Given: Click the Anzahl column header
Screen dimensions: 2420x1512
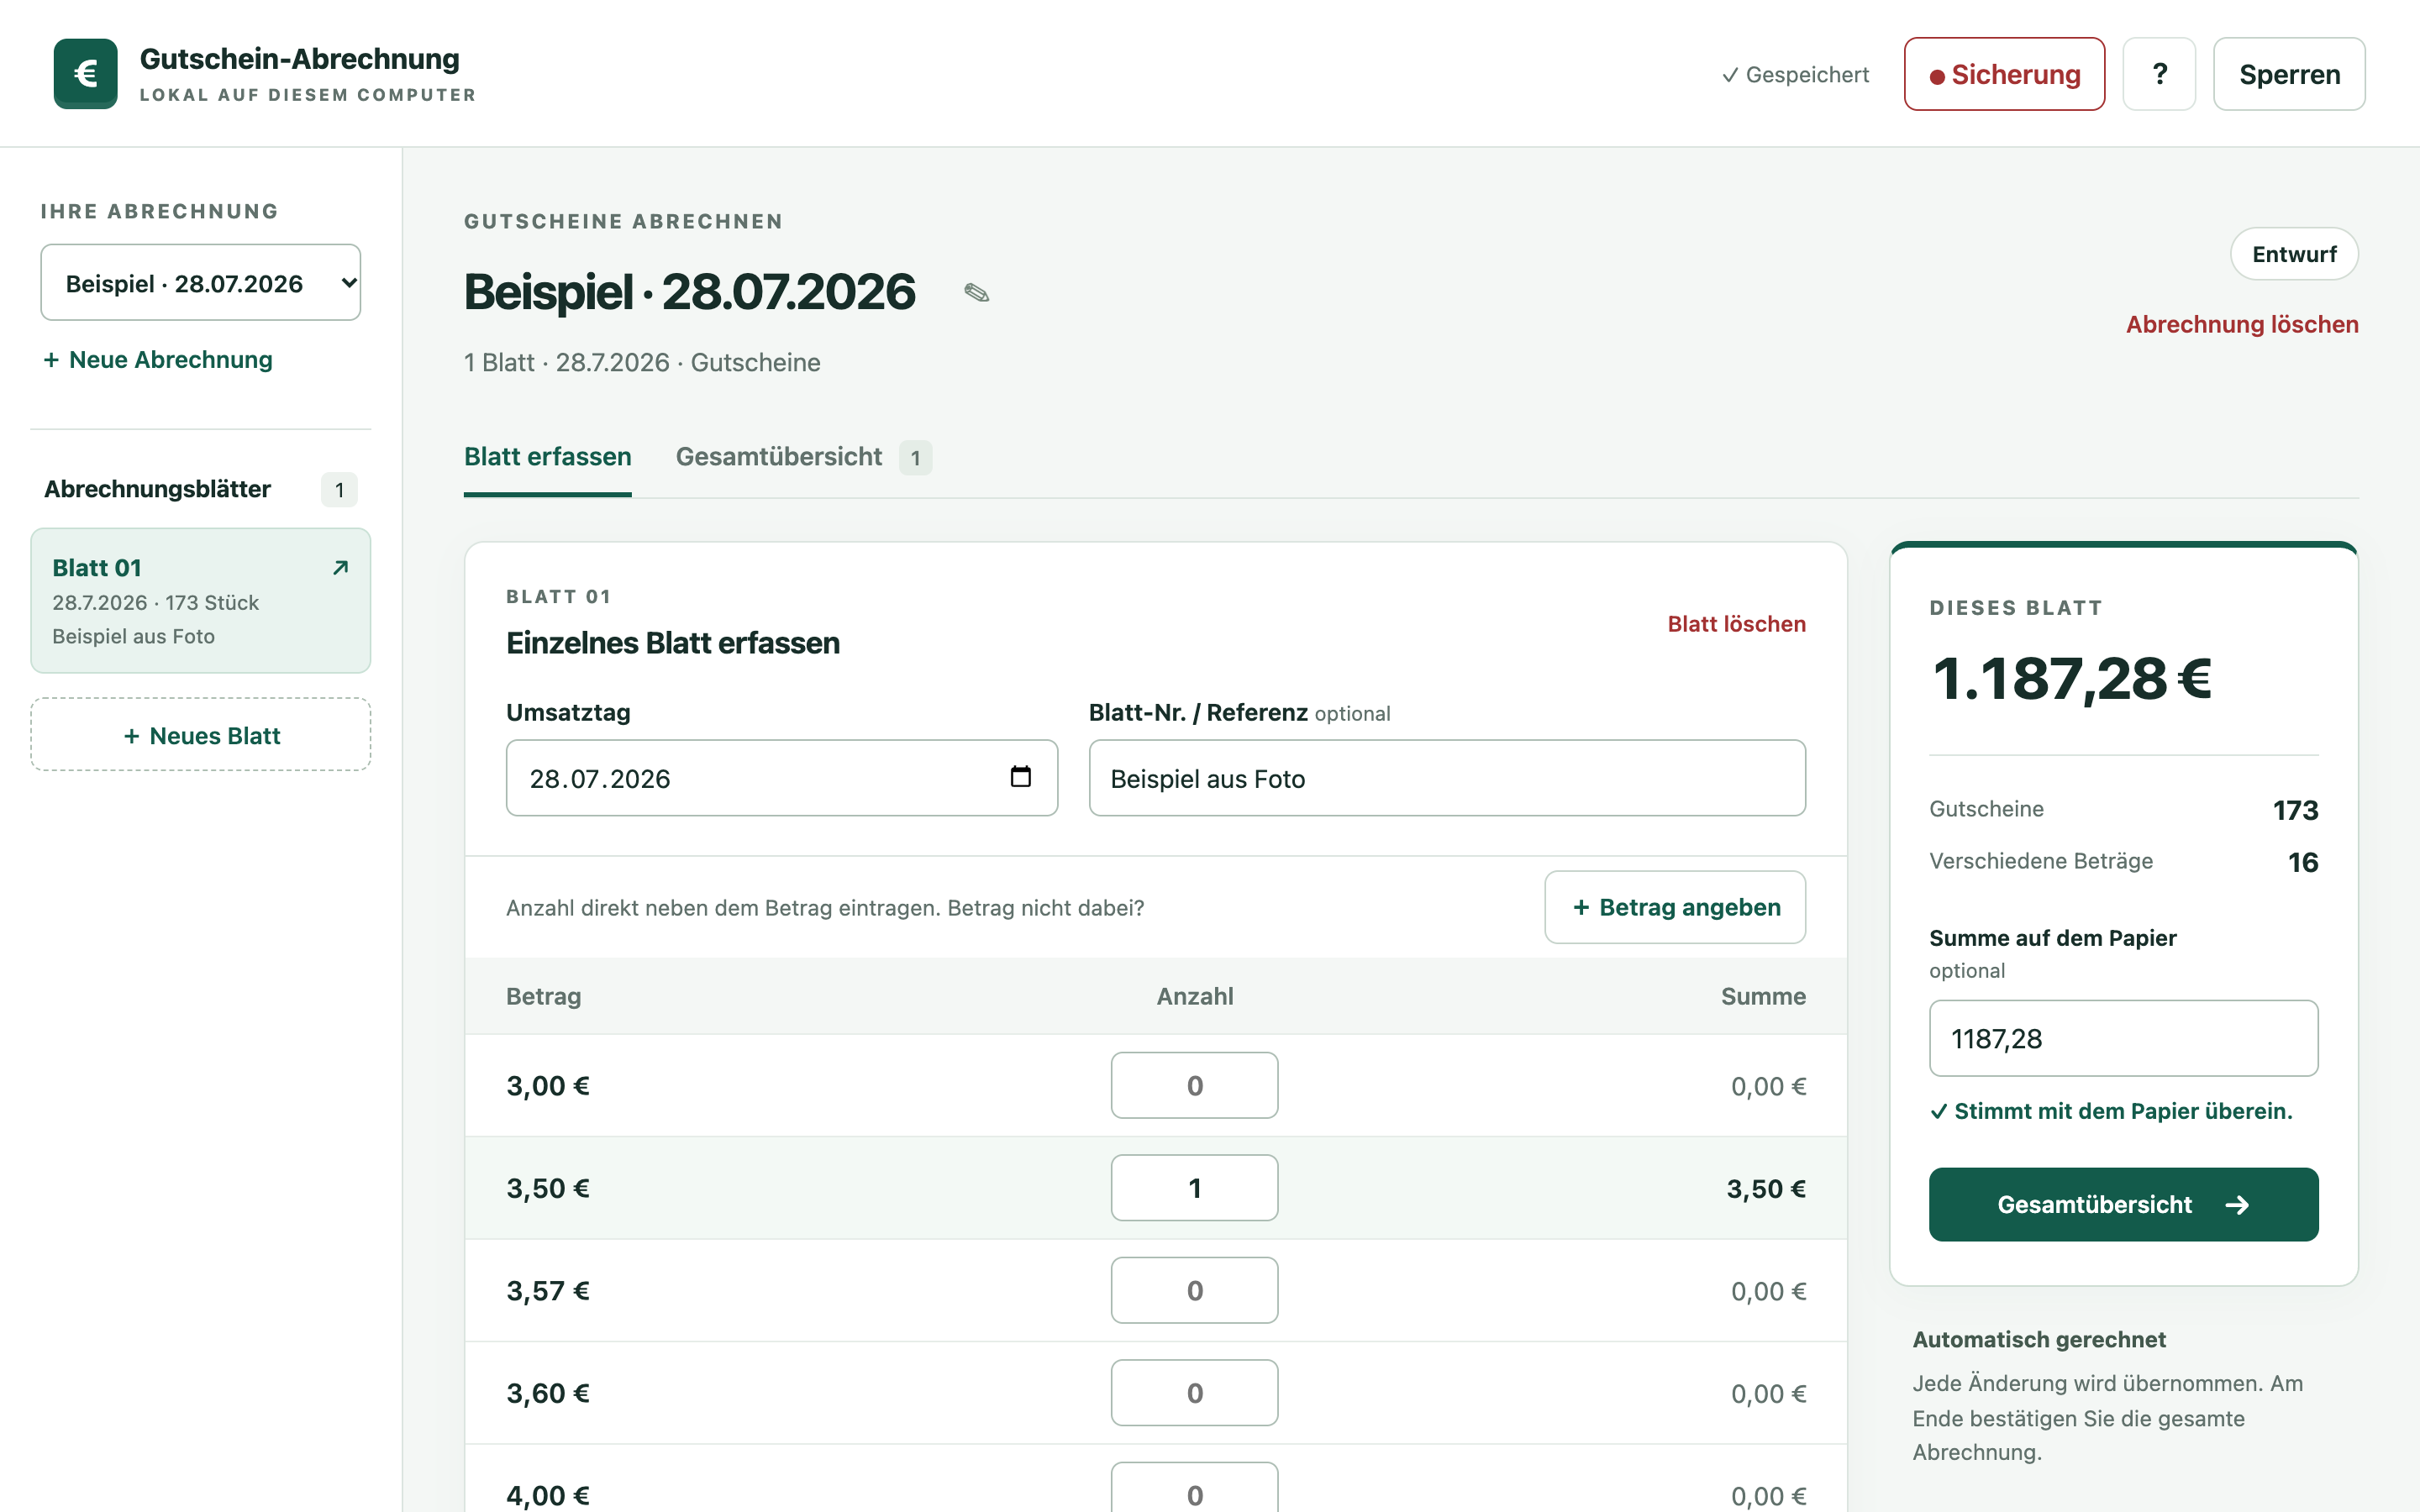Looking at the screenshot, I should [1195, 996].
